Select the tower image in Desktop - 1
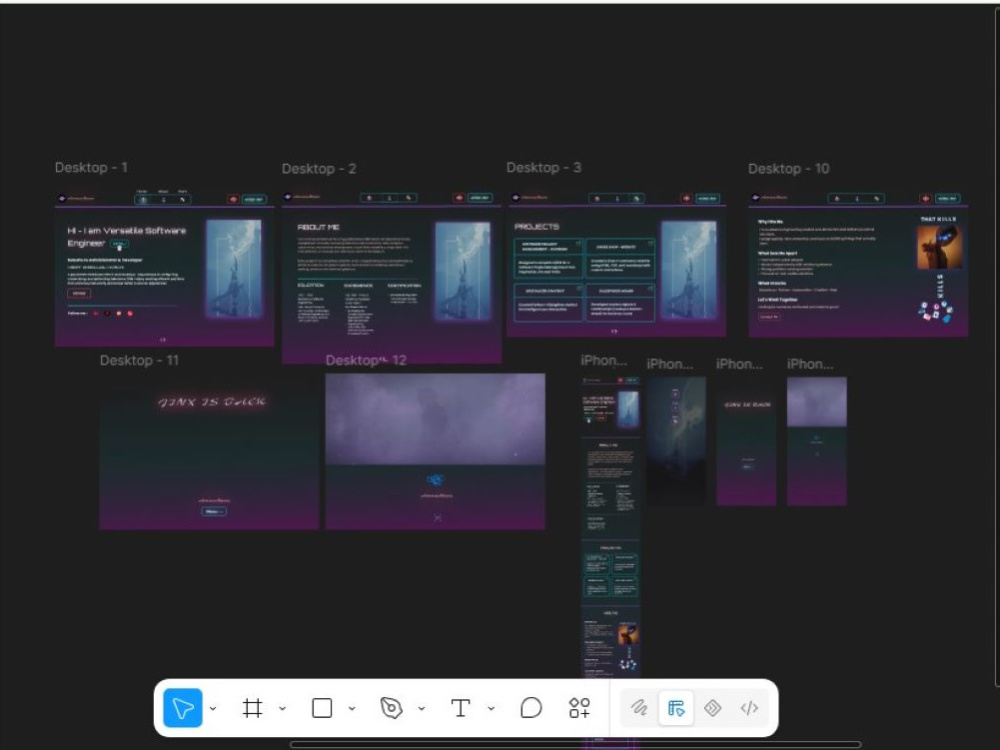This screenshot has height=750, width=1000. [233, 268]
